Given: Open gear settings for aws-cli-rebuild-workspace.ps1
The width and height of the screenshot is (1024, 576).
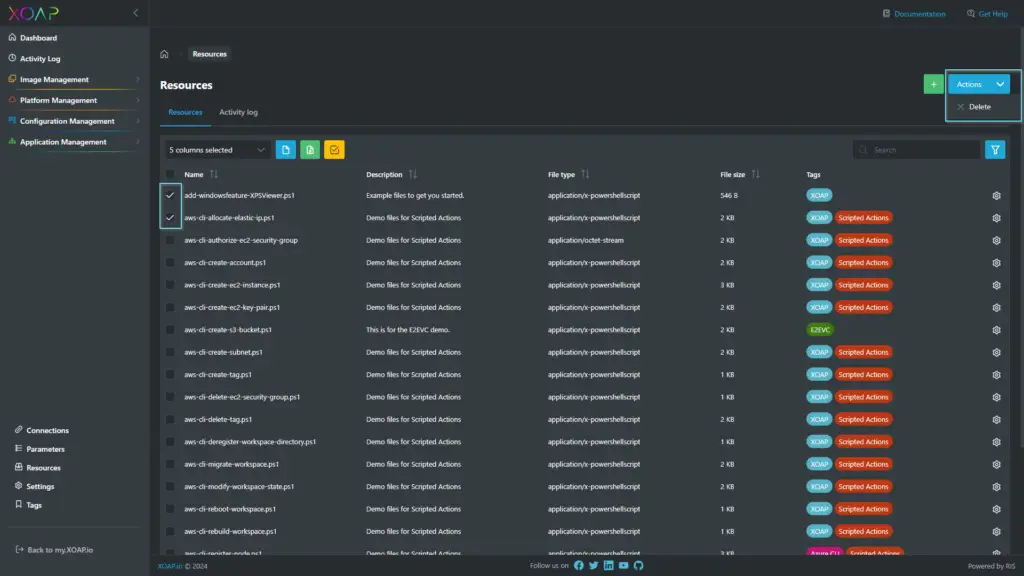Looking at the screenshot, I should point(997,532).
